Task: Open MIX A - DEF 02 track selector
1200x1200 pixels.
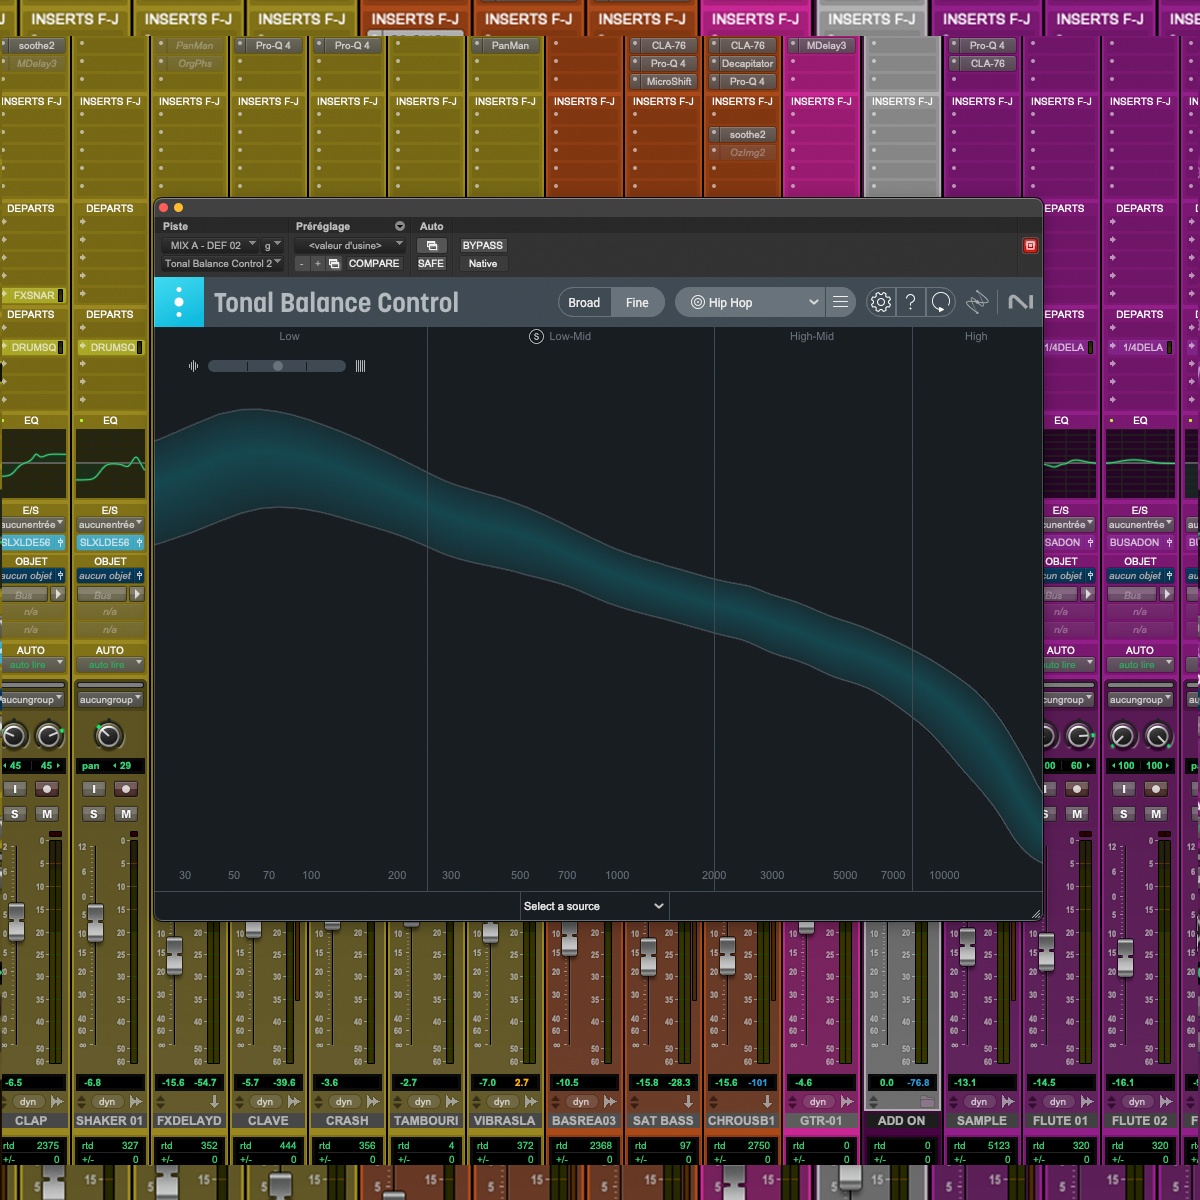Action: [211, 245]
